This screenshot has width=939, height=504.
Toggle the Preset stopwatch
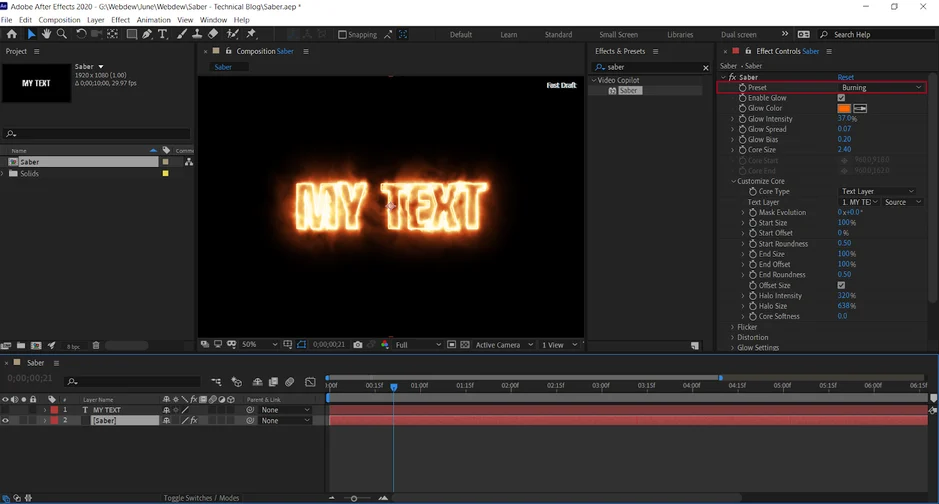(x=743, y=87)
